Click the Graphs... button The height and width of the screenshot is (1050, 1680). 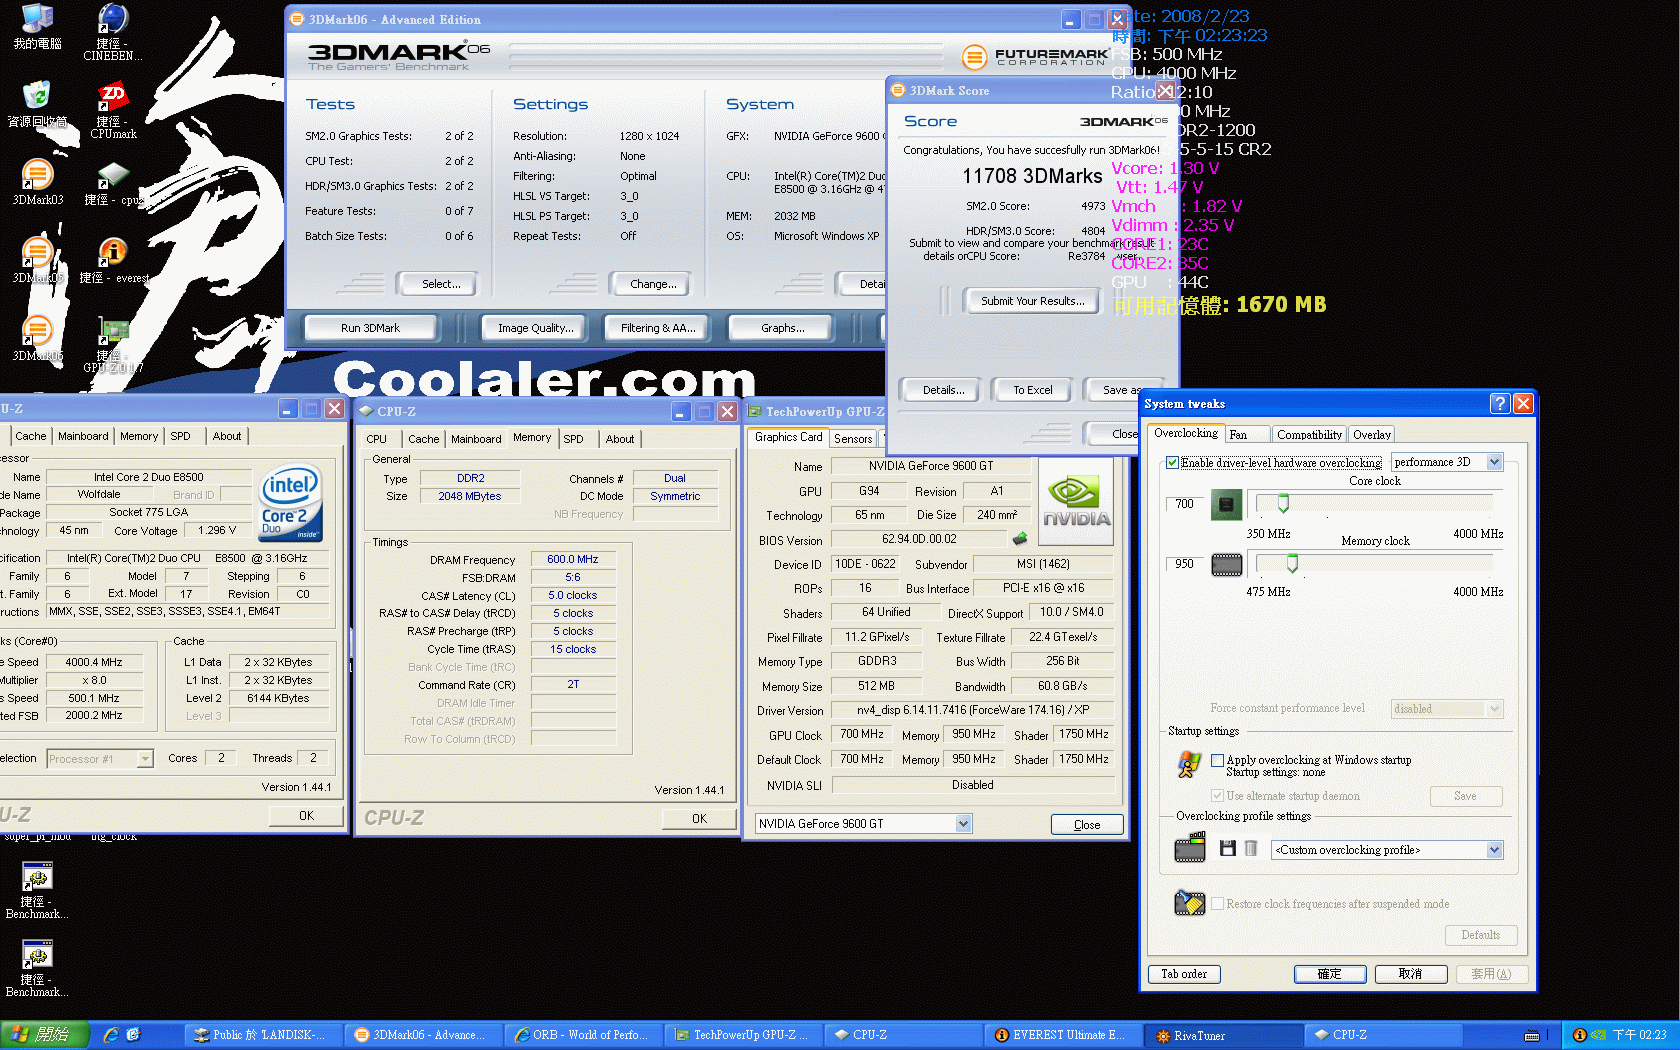tap(782, 328)
